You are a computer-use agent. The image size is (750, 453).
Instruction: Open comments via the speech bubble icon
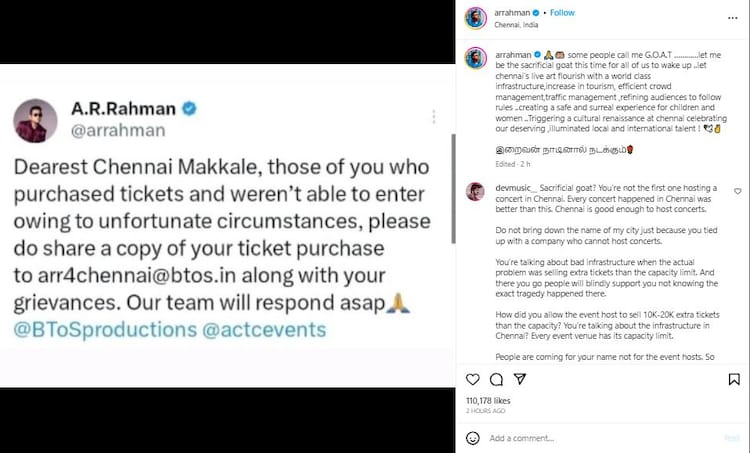pyautogui.click(x=494, y=380)
